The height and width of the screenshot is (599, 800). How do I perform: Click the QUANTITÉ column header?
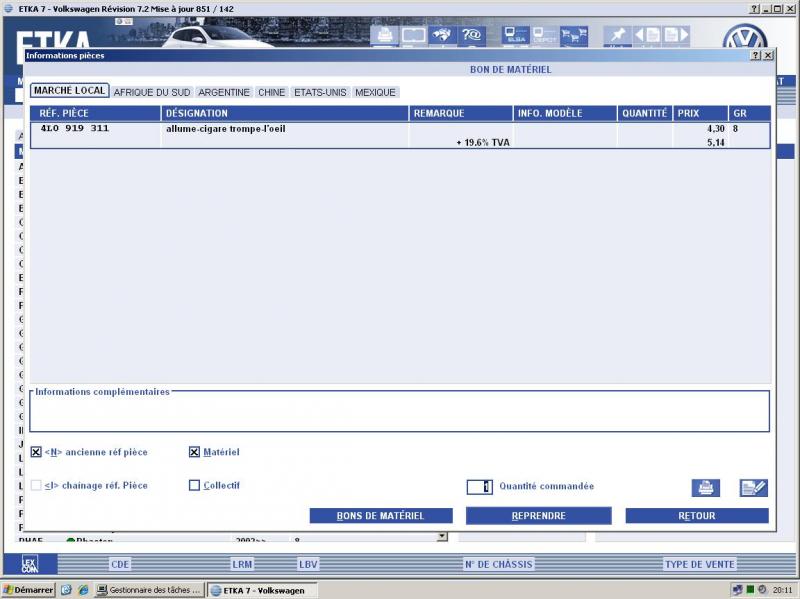click(645, 113)
